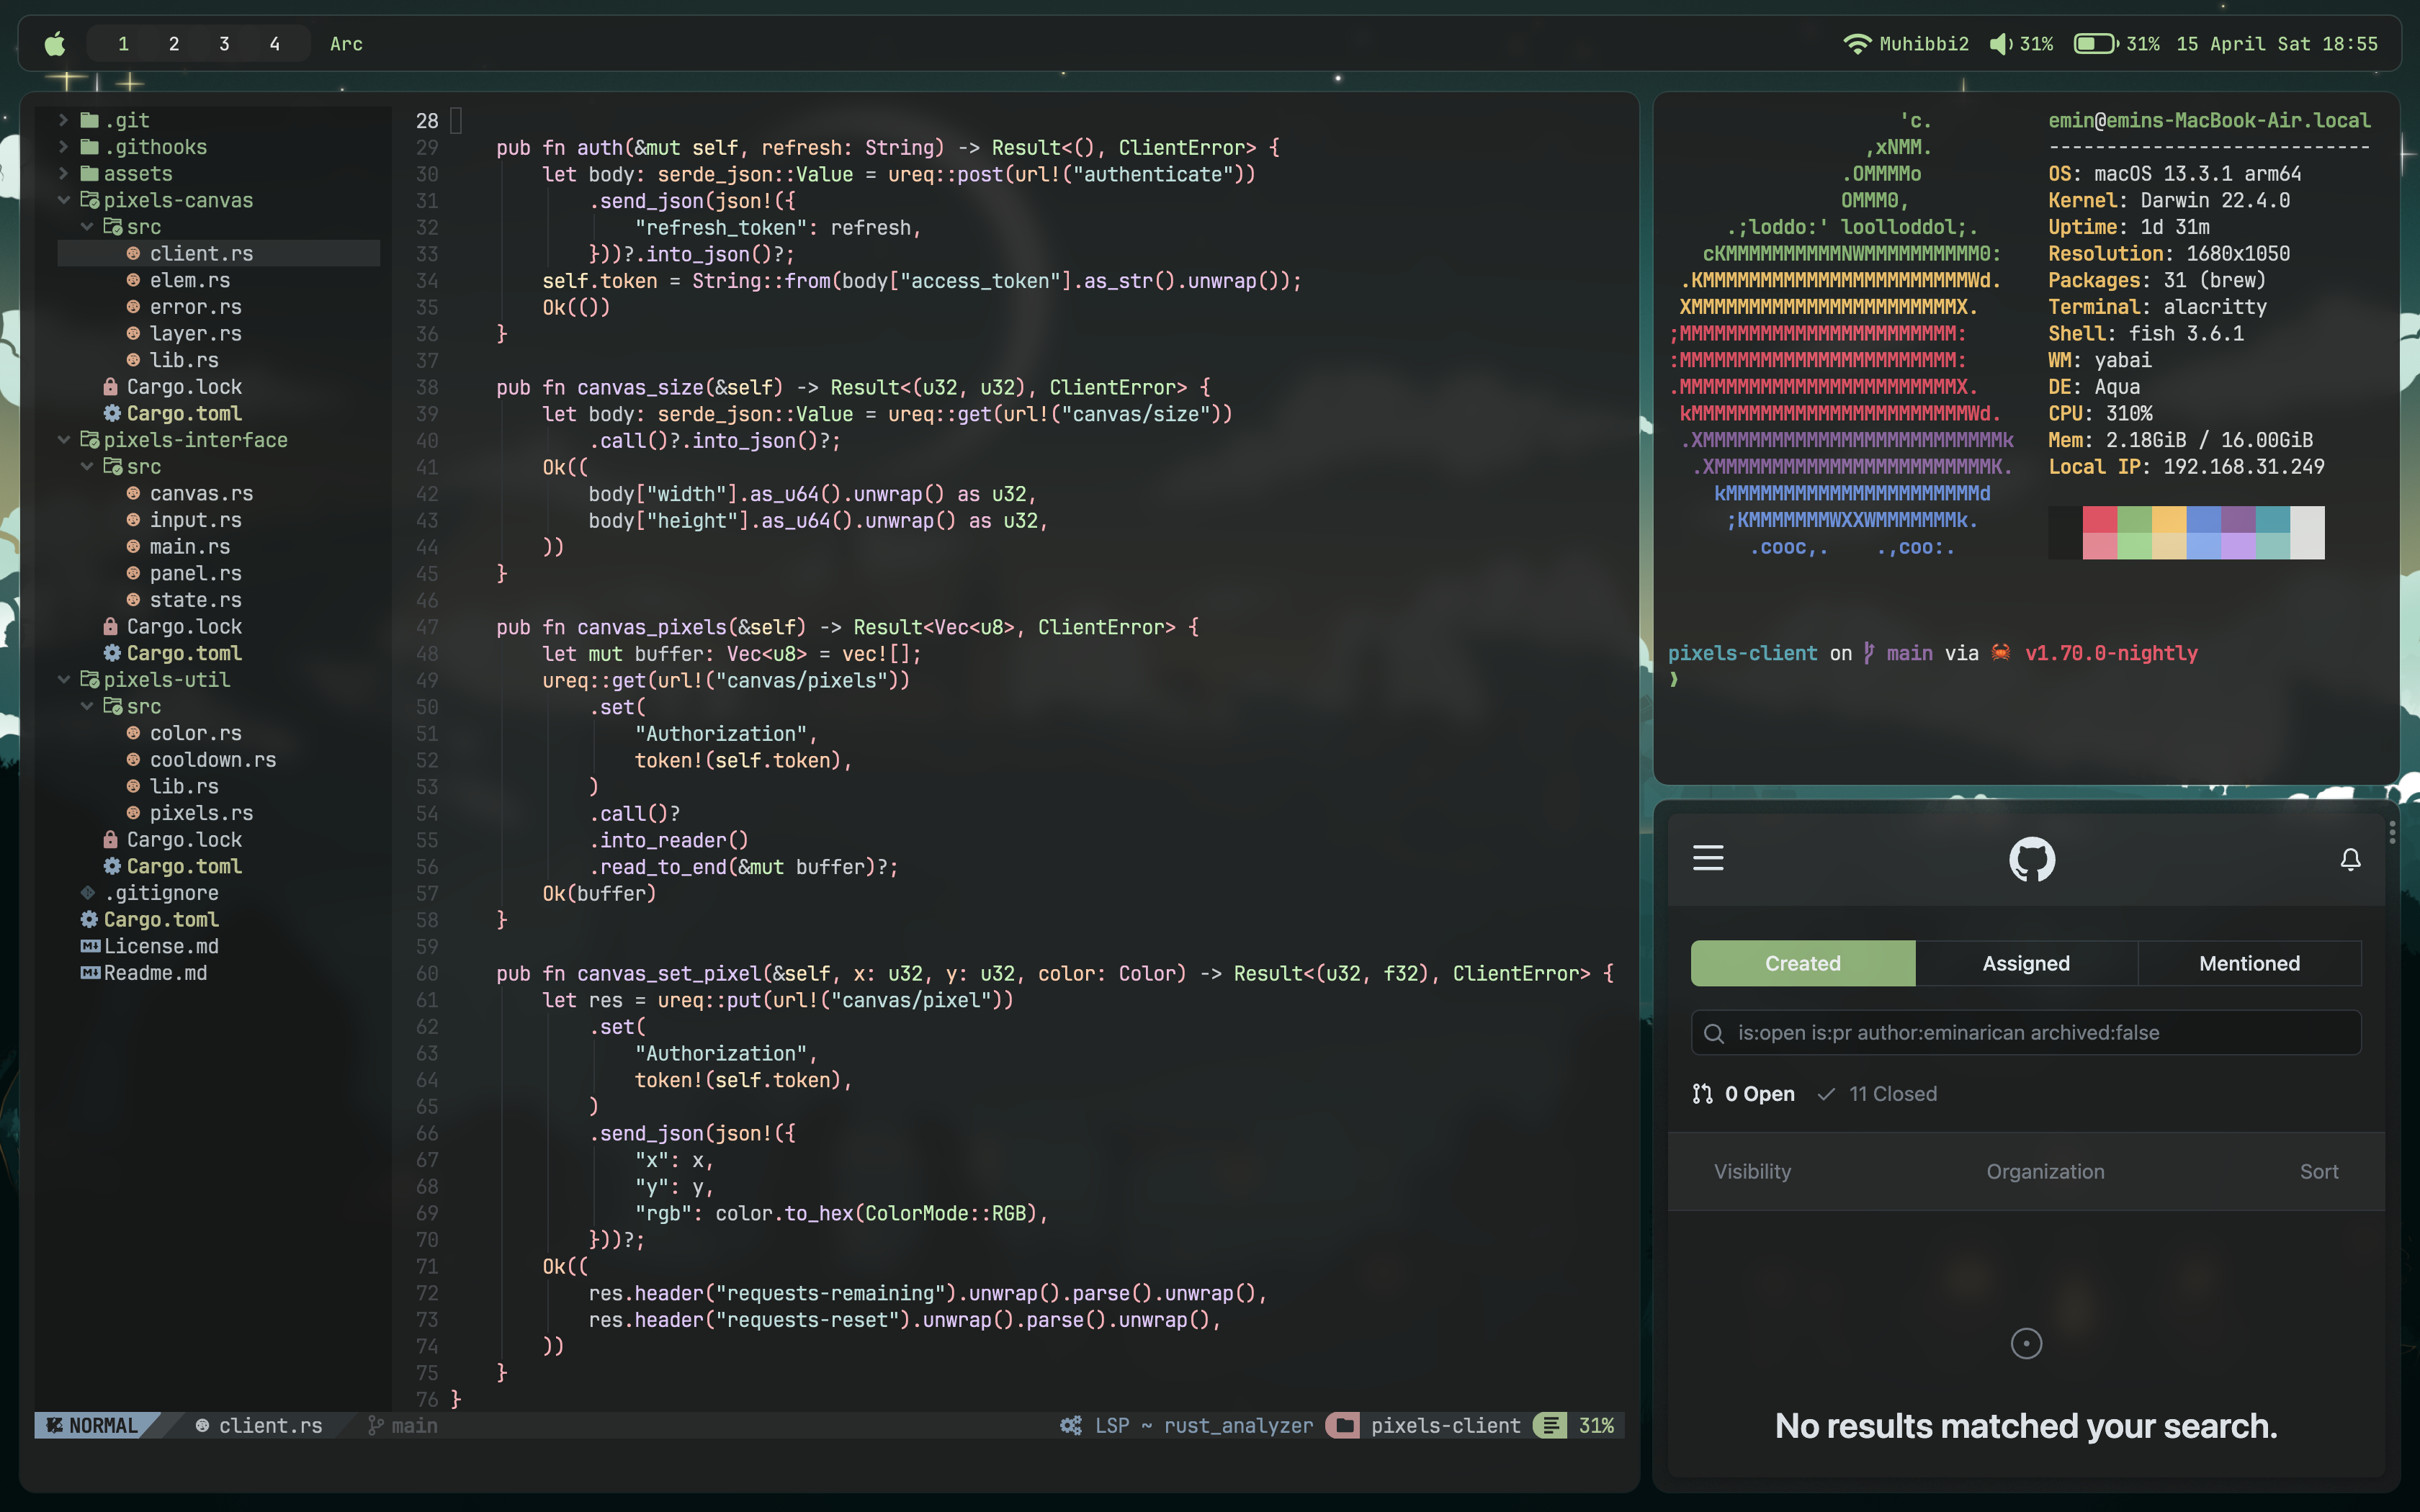Image resolution: width=2420 pixels, height=1512 pixels.
Task: Click the battery icon in status bar
Action: [x=2095, y=44]
